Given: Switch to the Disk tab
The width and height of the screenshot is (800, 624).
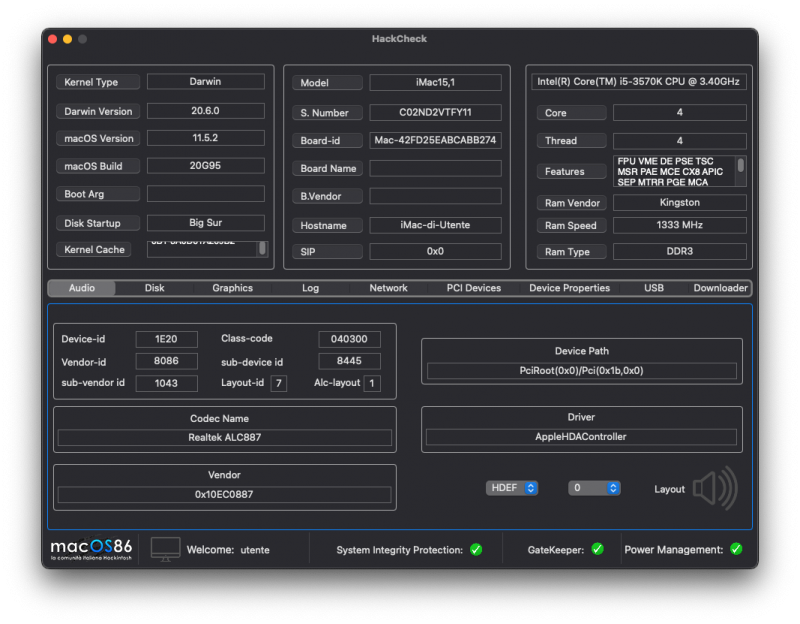Looking at the screenshot, I should (154, 288).
